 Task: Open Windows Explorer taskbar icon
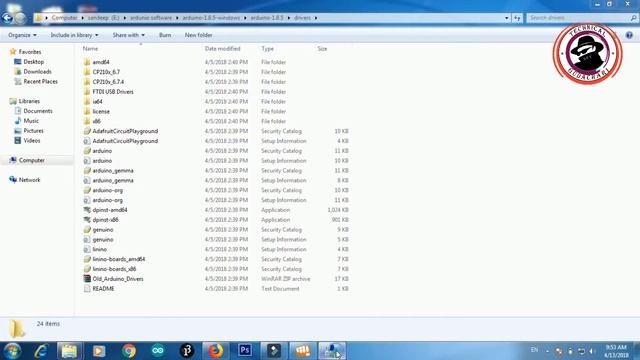coord(69,351)
